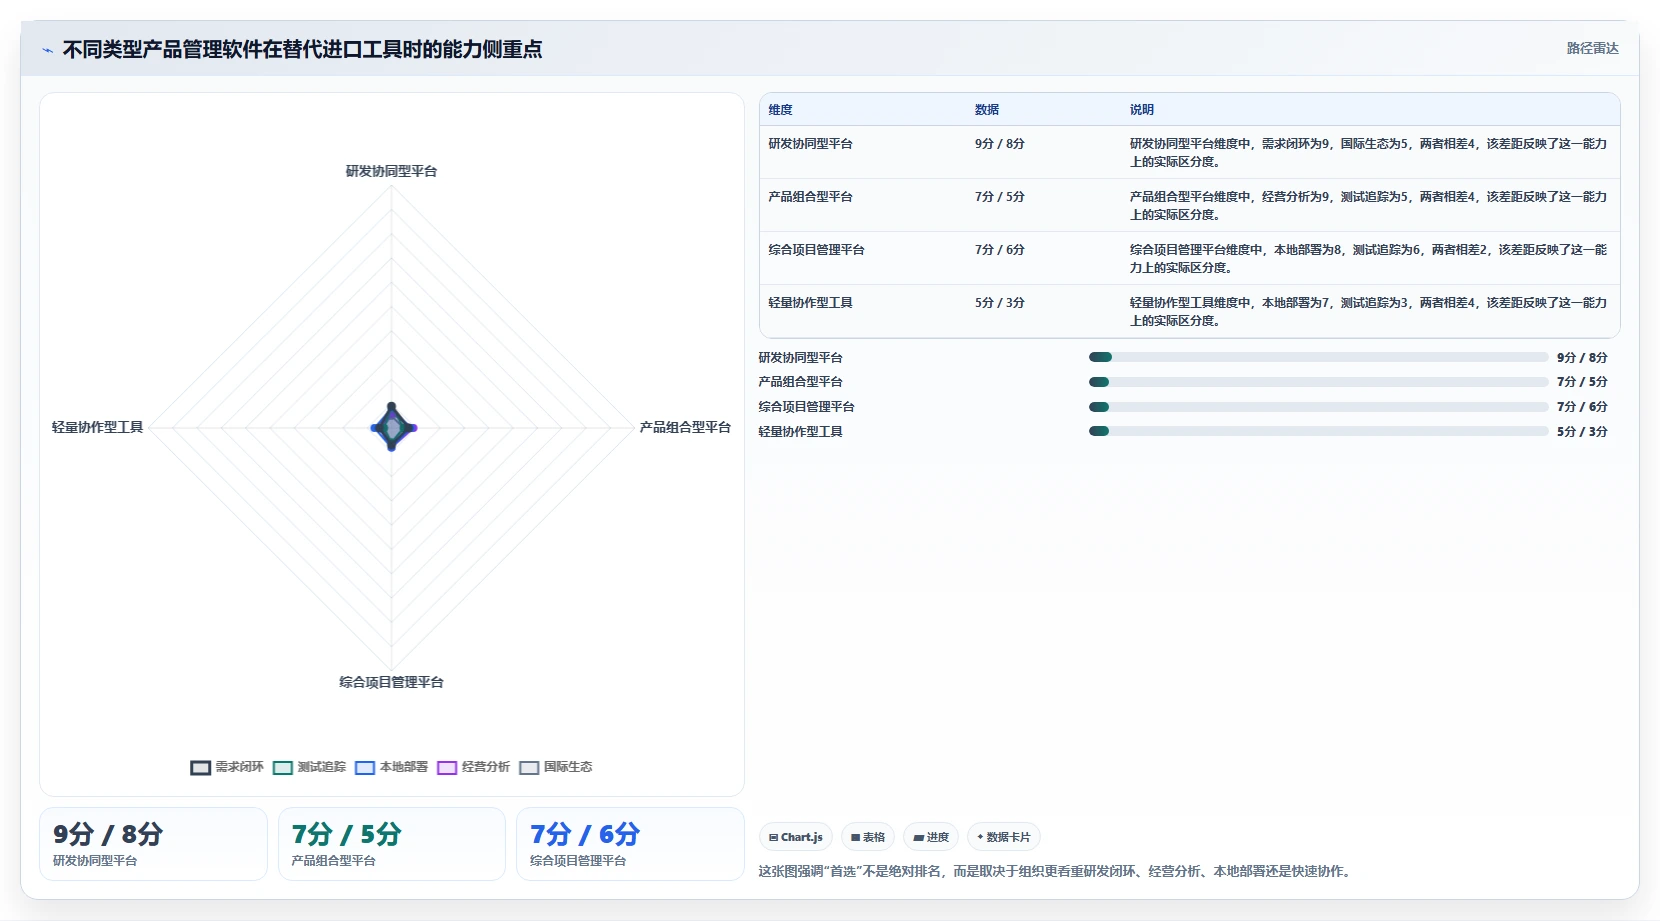Click the chart title 不同类型产品管理软件
1660x921 pixels.
click(302, 49)
